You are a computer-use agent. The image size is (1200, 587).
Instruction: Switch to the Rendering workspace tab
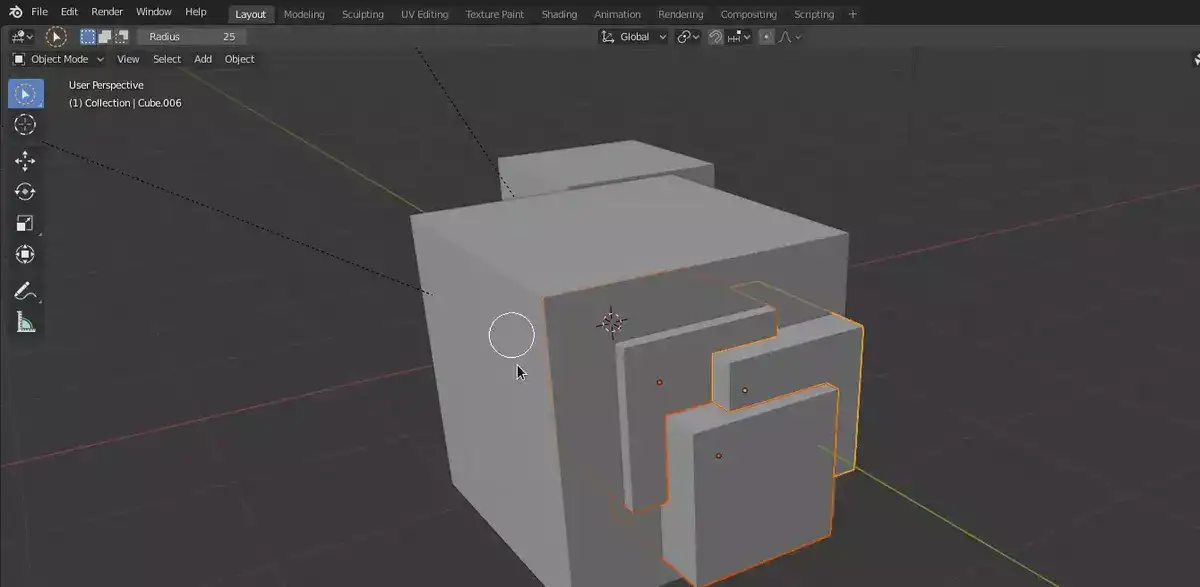(x=681, y=14)
